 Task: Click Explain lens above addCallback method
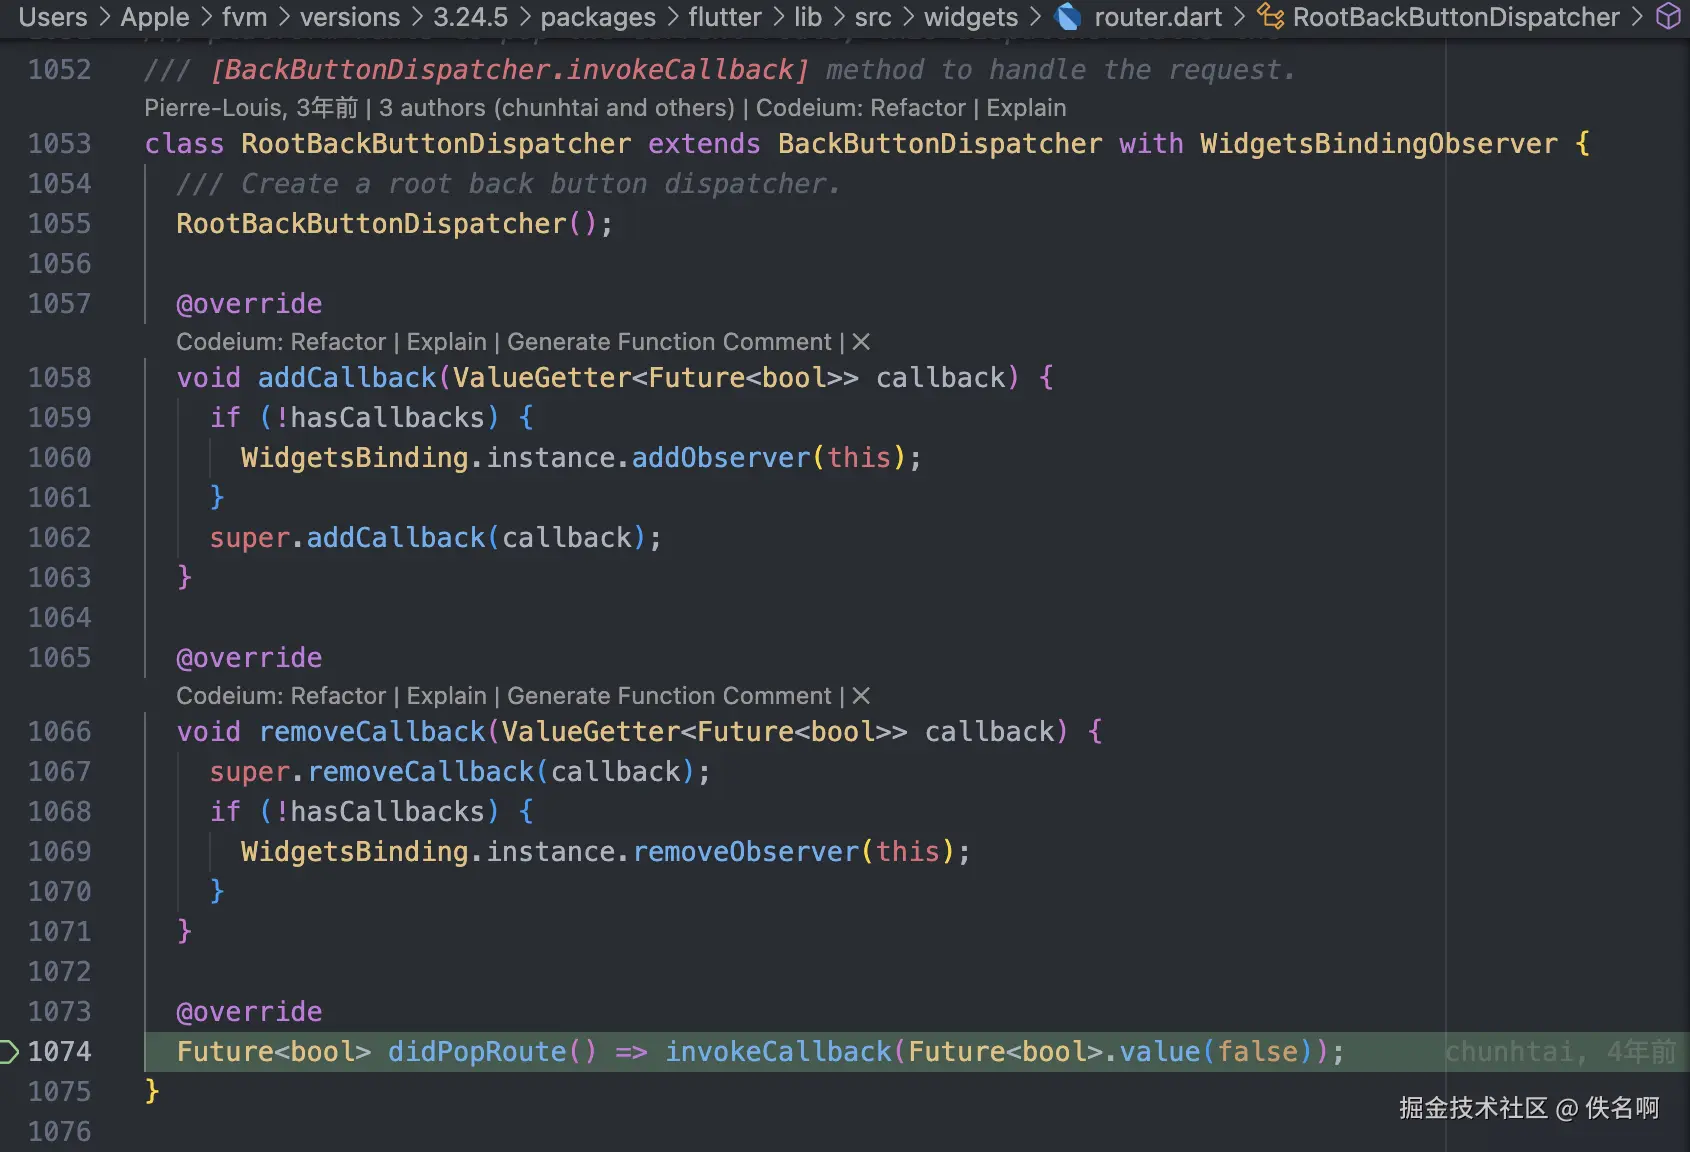[446, 342]
